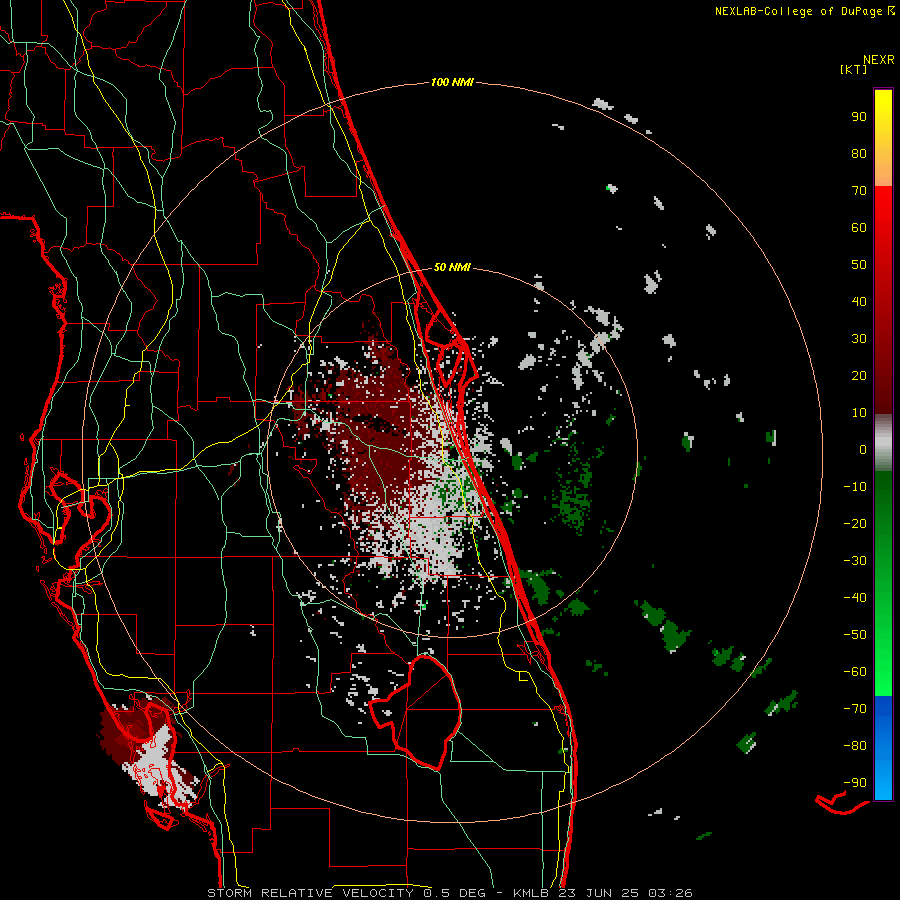Click the -70 knot scale label

tap(855, 709)
